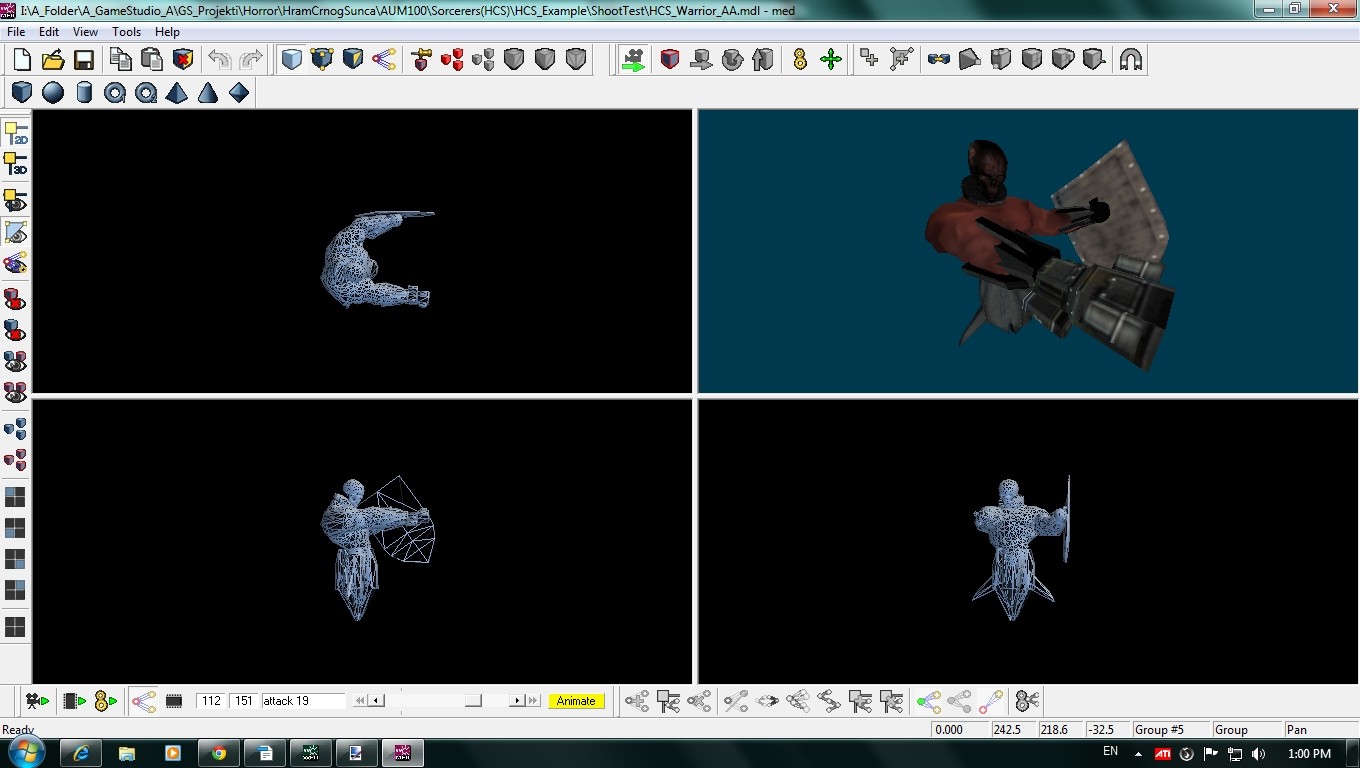Open a model file with folder icon
Image resolution: width=1360 pixels, height=768 pixels.
pos(53,60)
